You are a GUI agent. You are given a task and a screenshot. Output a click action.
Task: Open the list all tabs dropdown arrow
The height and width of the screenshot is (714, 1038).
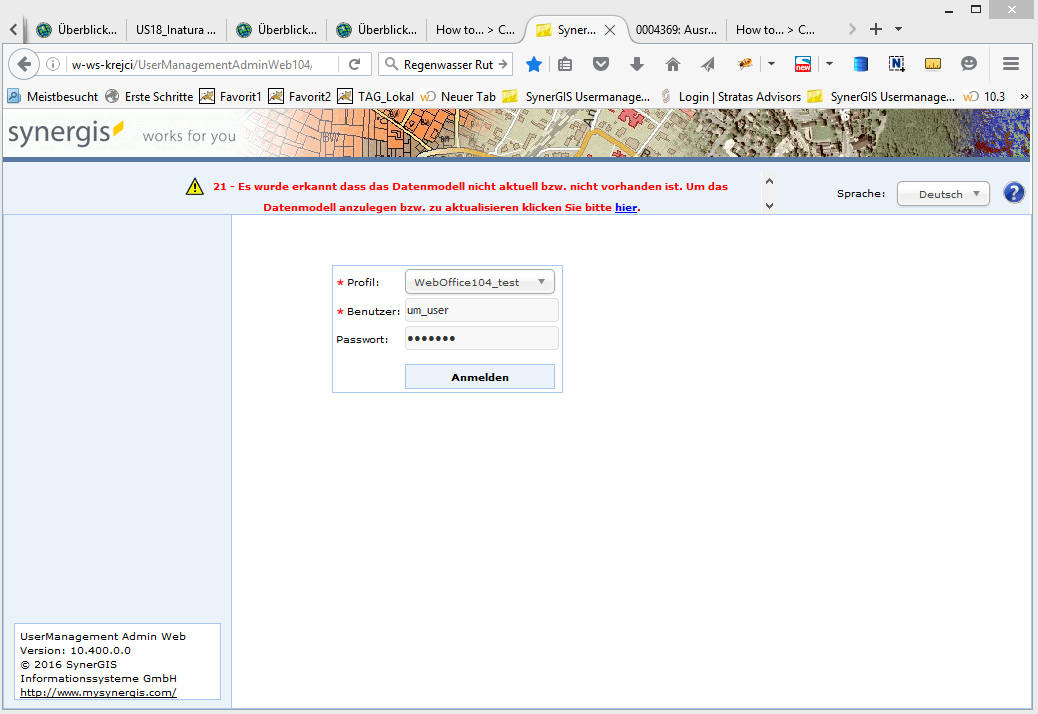(898, 29)
